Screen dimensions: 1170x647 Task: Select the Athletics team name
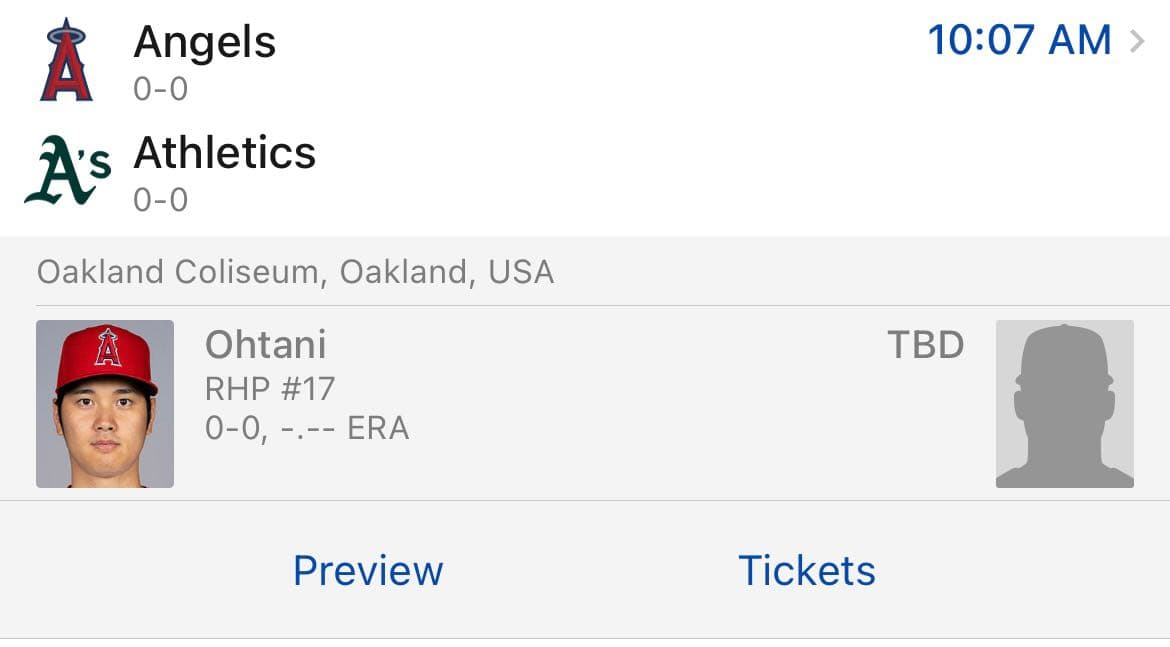pos(224,152)
